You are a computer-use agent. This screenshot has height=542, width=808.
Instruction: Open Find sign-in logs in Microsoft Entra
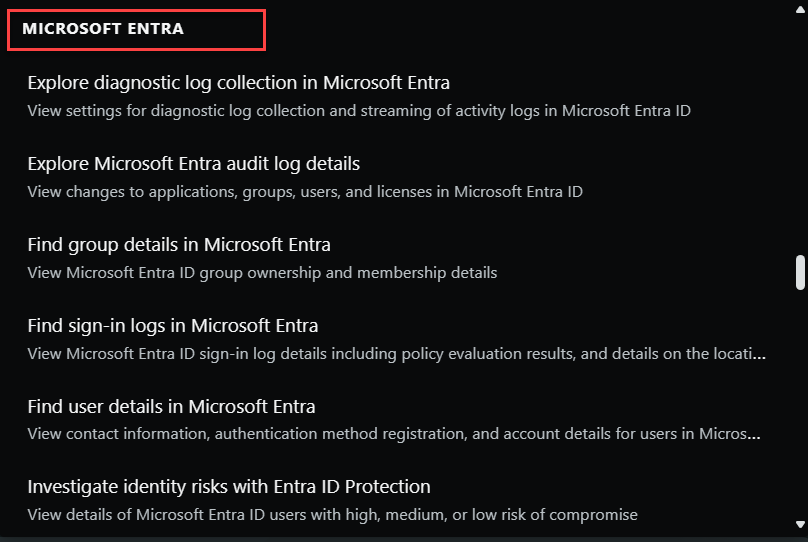173,325
